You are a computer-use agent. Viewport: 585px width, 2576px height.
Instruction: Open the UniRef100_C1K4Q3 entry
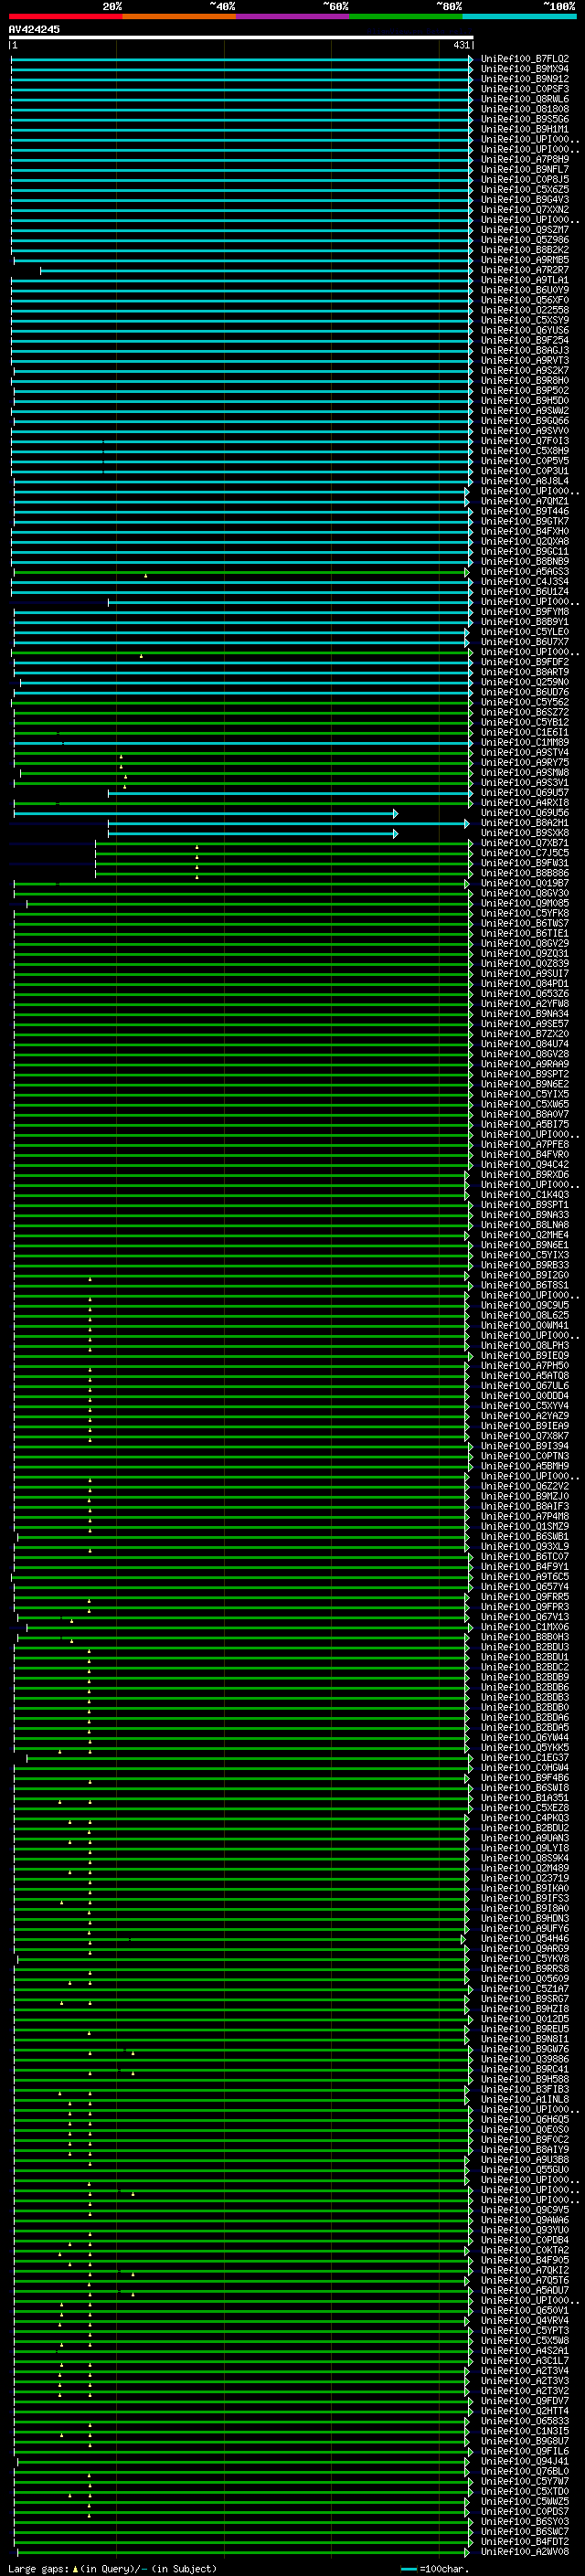525,1195
